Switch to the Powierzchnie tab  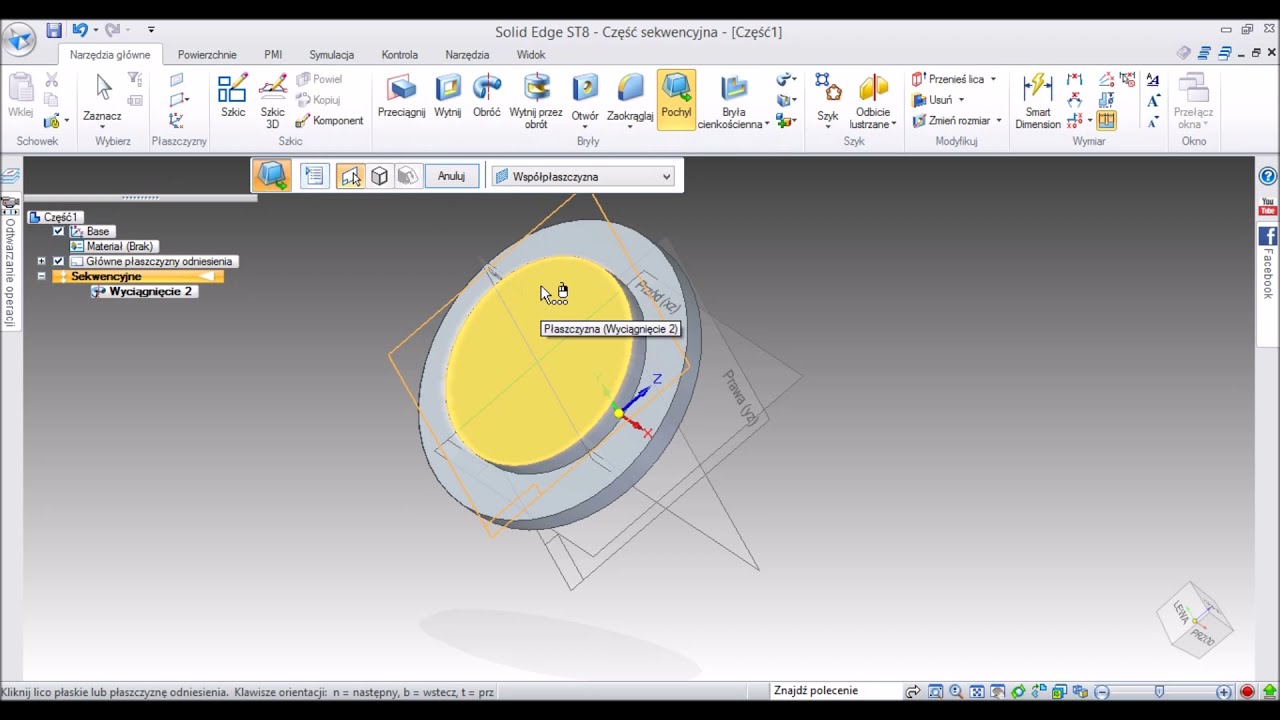point(207,55)
